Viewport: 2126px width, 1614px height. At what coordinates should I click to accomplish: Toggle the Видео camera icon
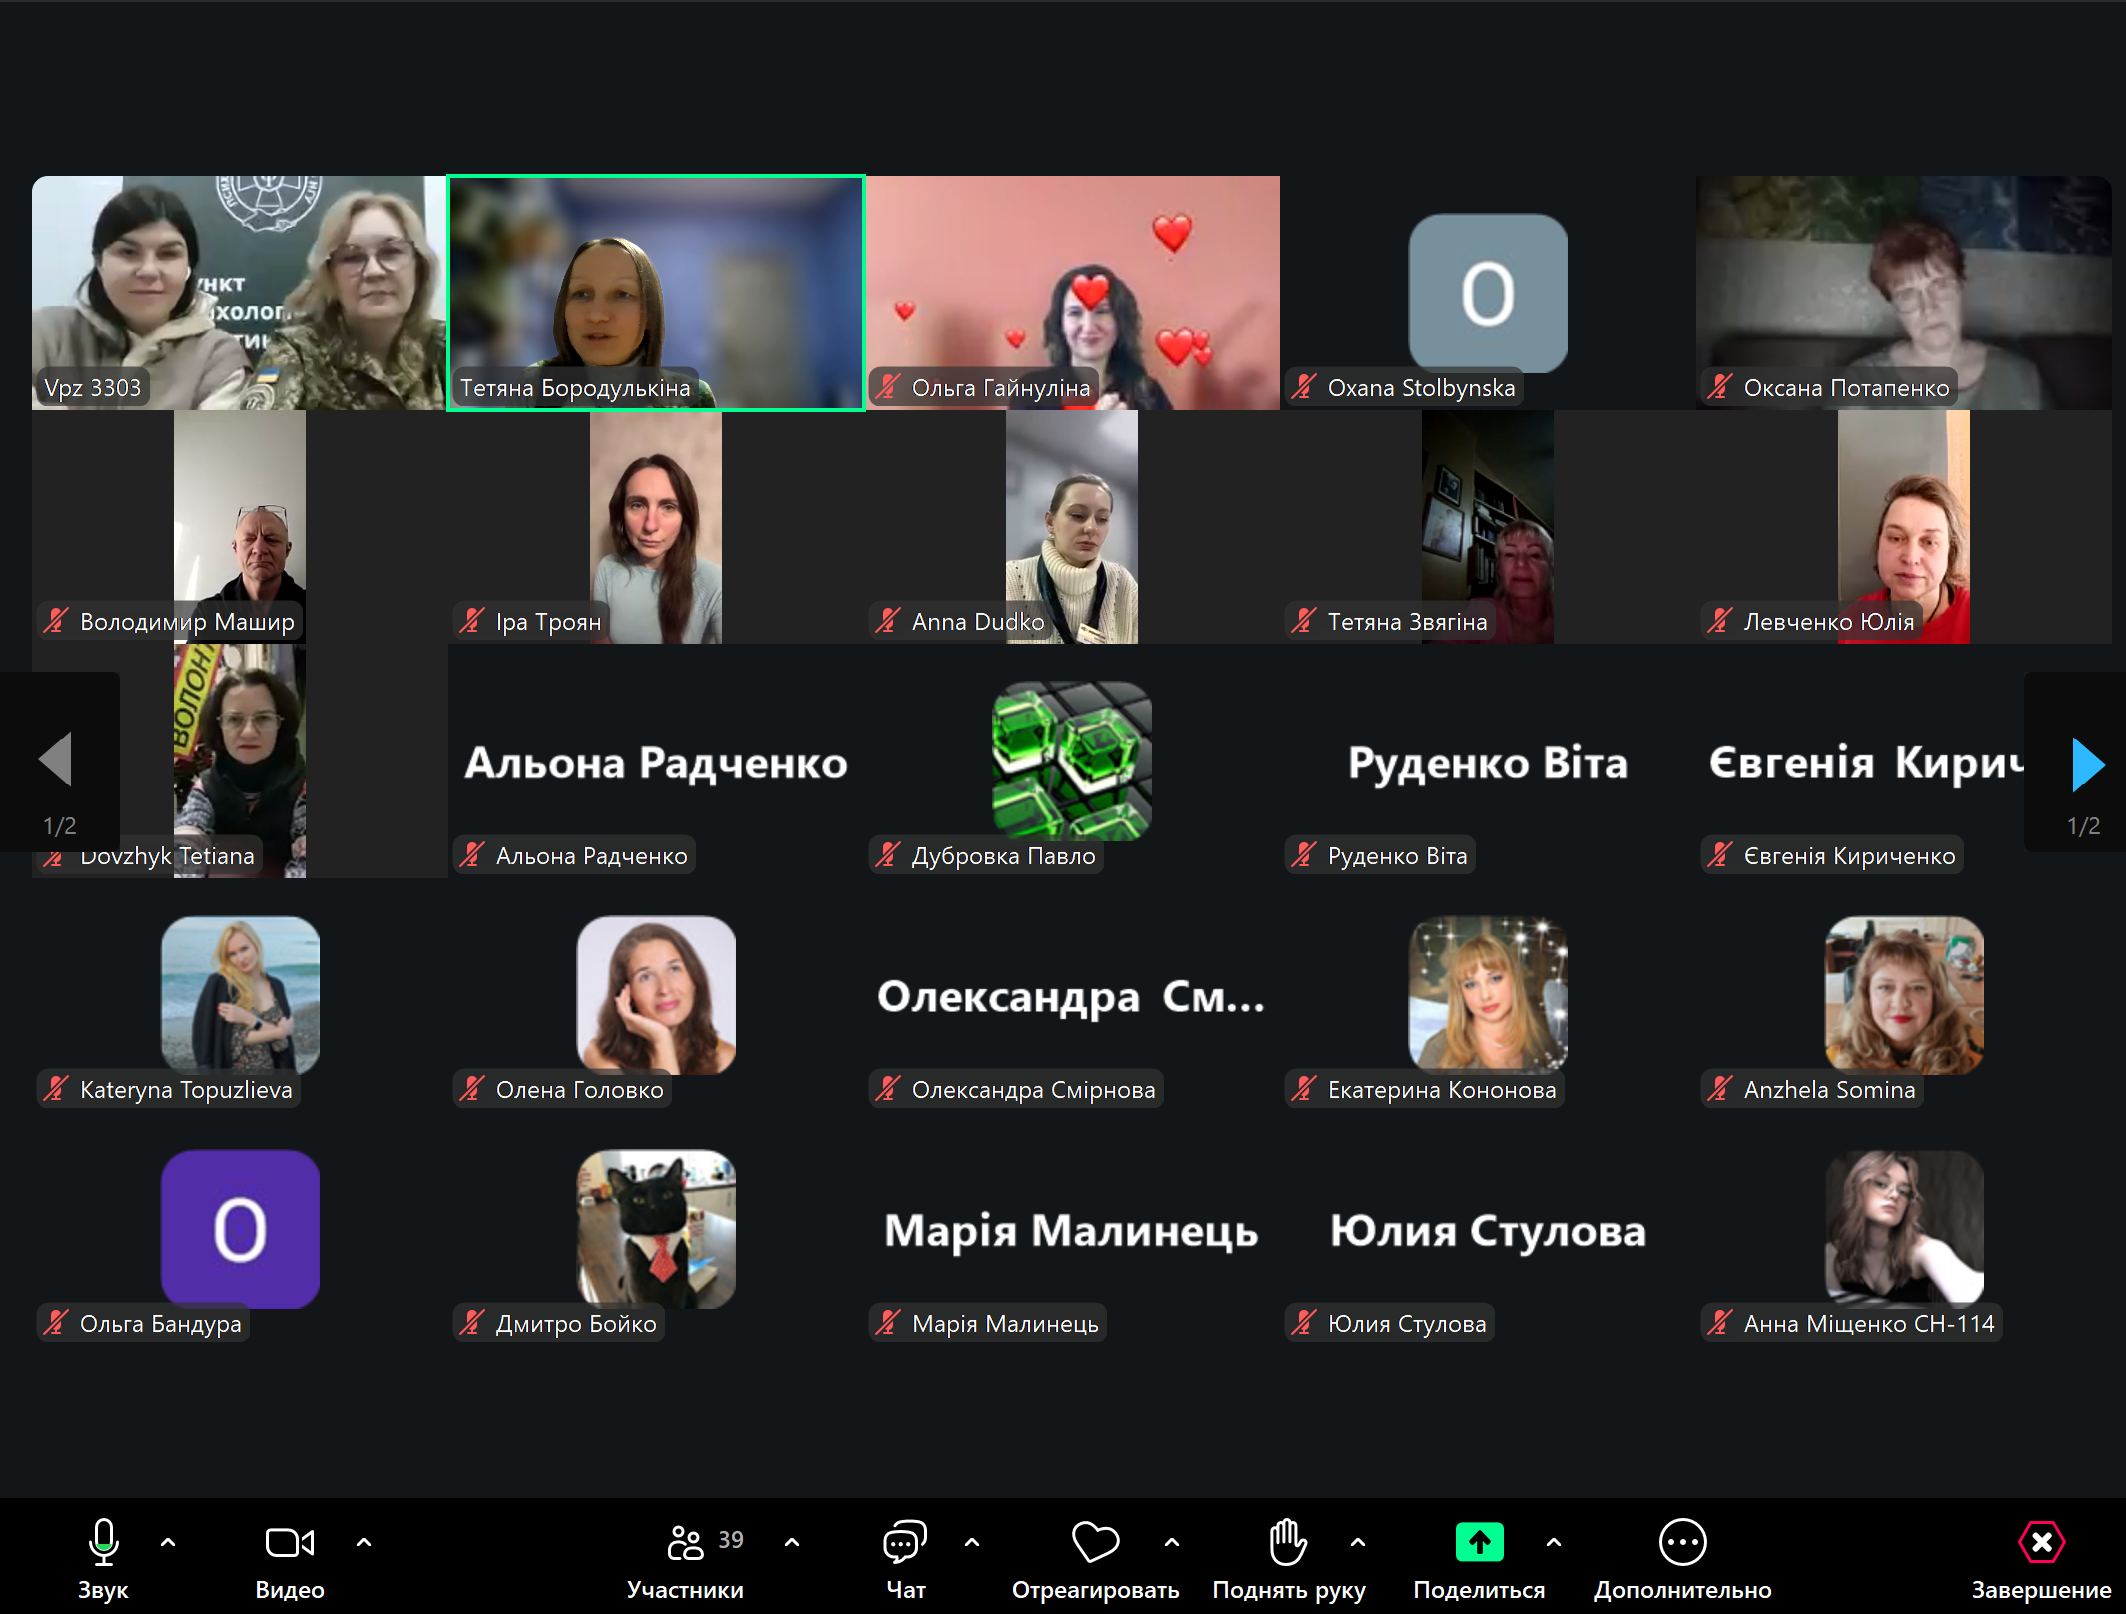point(289,1542)
